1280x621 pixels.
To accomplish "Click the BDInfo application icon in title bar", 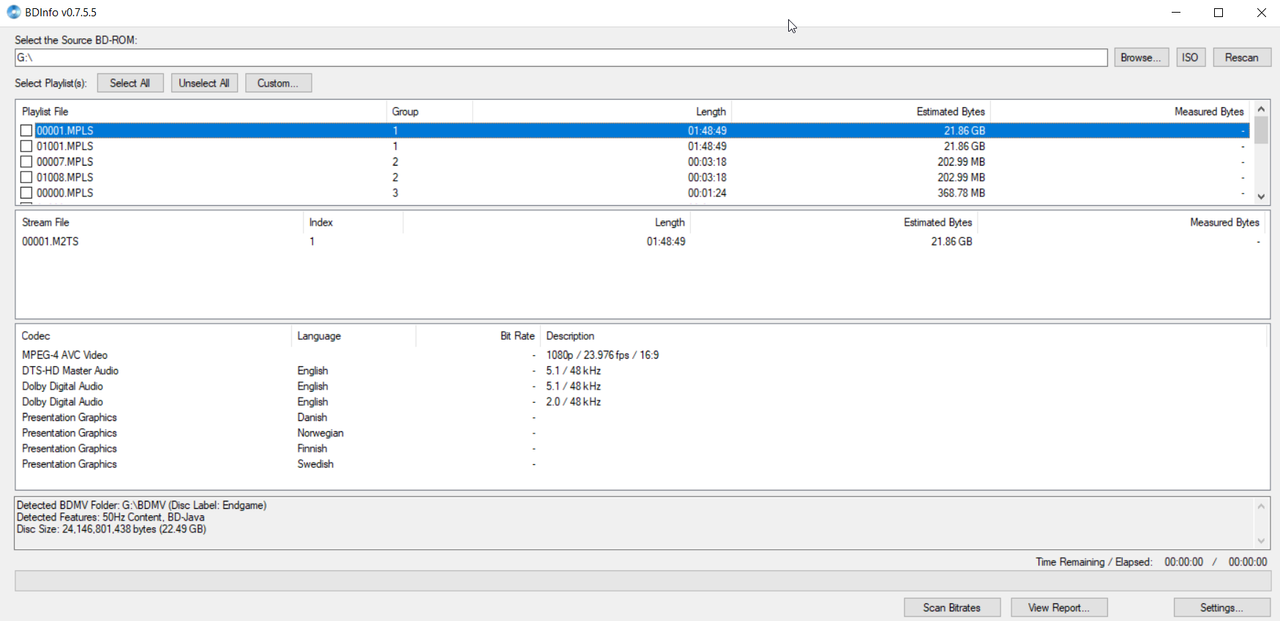I will tap(14, 12).
